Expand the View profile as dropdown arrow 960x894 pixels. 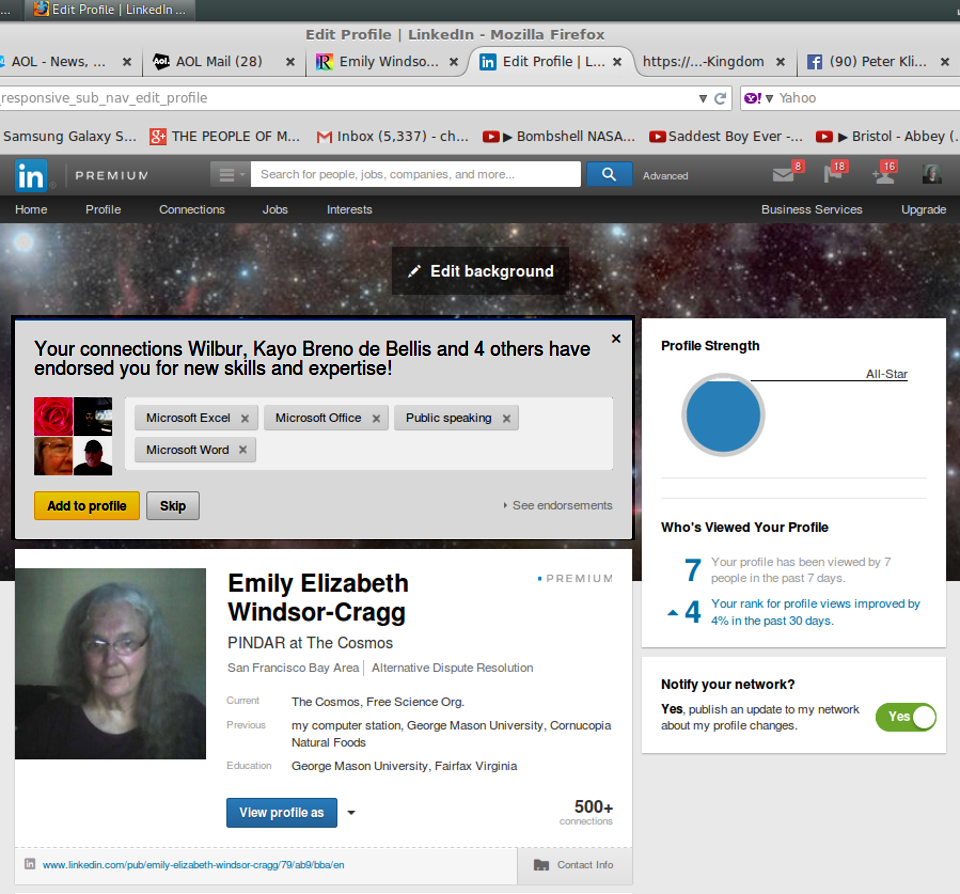[x=351, y=813]
